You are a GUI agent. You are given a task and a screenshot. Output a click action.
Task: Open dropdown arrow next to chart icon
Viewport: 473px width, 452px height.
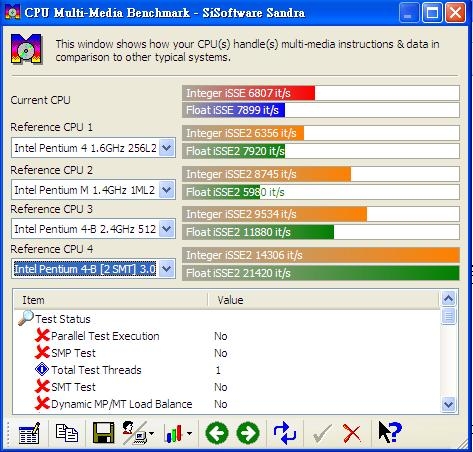click(189, 433)
